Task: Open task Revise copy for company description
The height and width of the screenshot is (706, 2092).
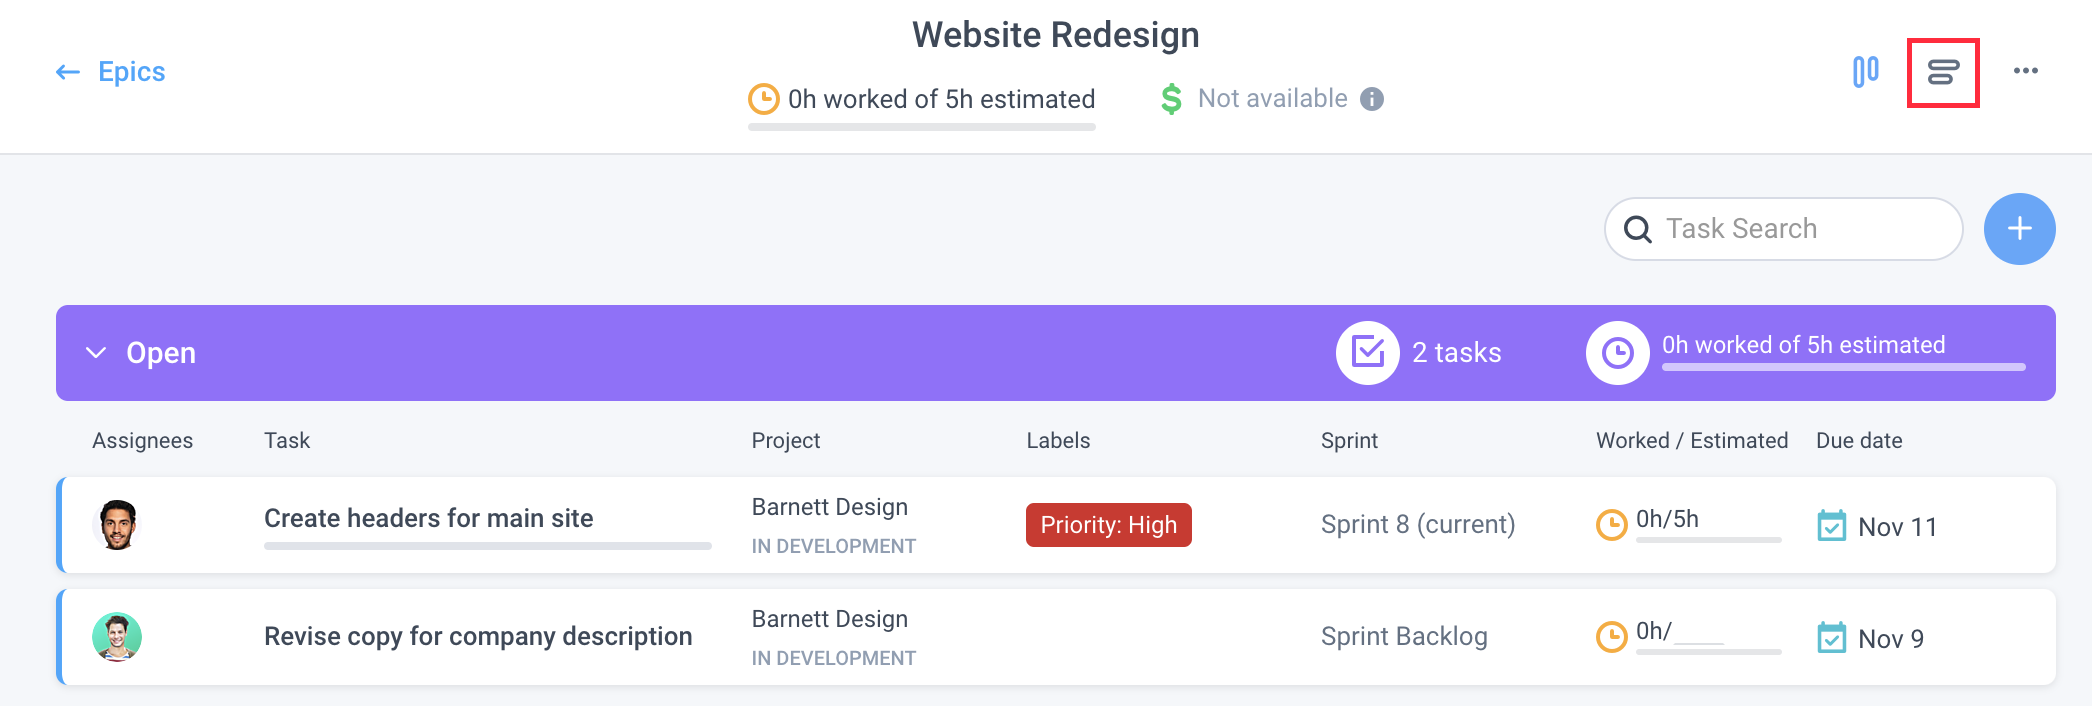Action: coord(478,636)
